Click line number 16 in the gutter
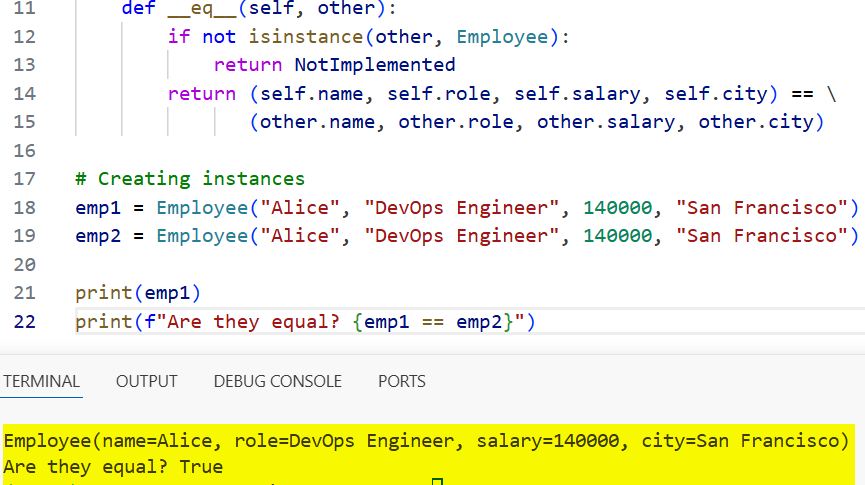The height and width of the screenshot is (485, 865). click(x=24, y=151)
